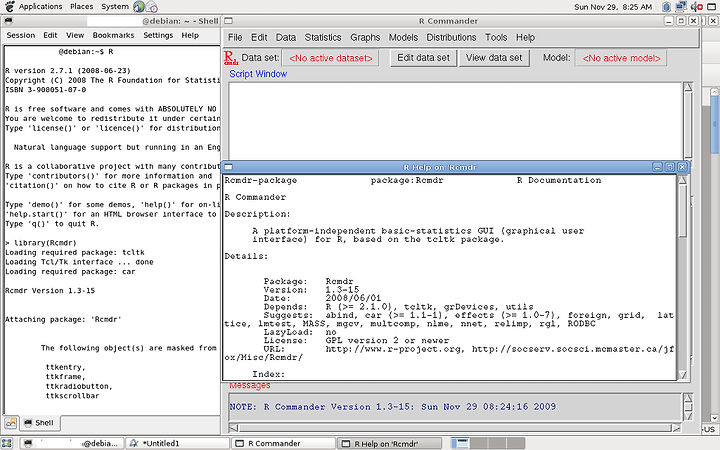Click the muted volume speaker icon
The height and width of the screenshot is (450, 720).
click(697, 7)
